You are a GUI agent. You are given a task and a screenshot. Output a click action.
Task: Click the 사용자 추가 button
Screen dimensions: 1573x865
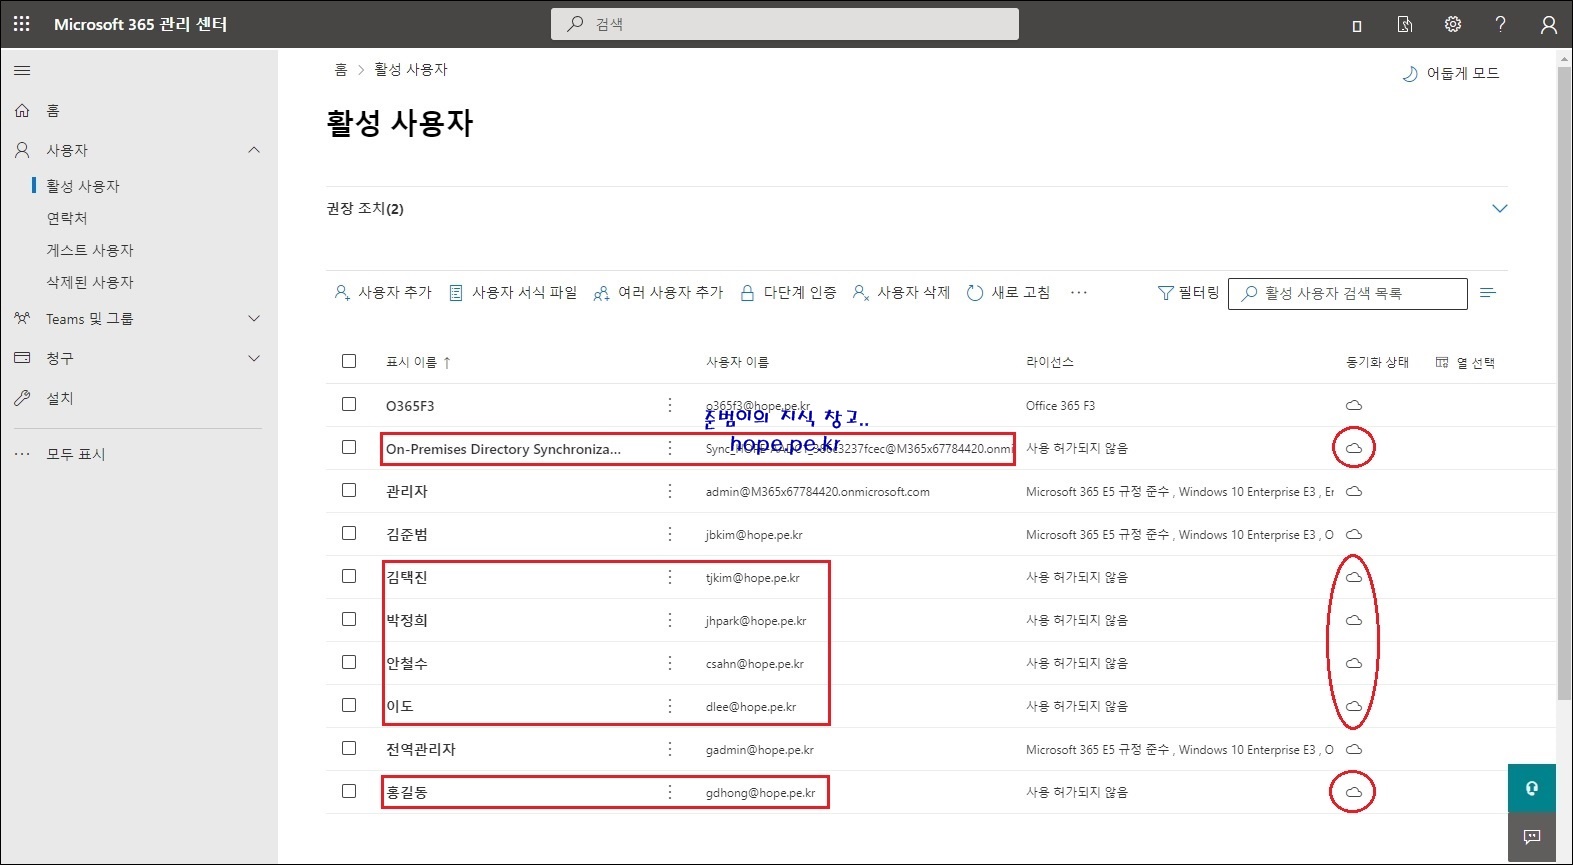pyautogui.click(x=383, y=292)
